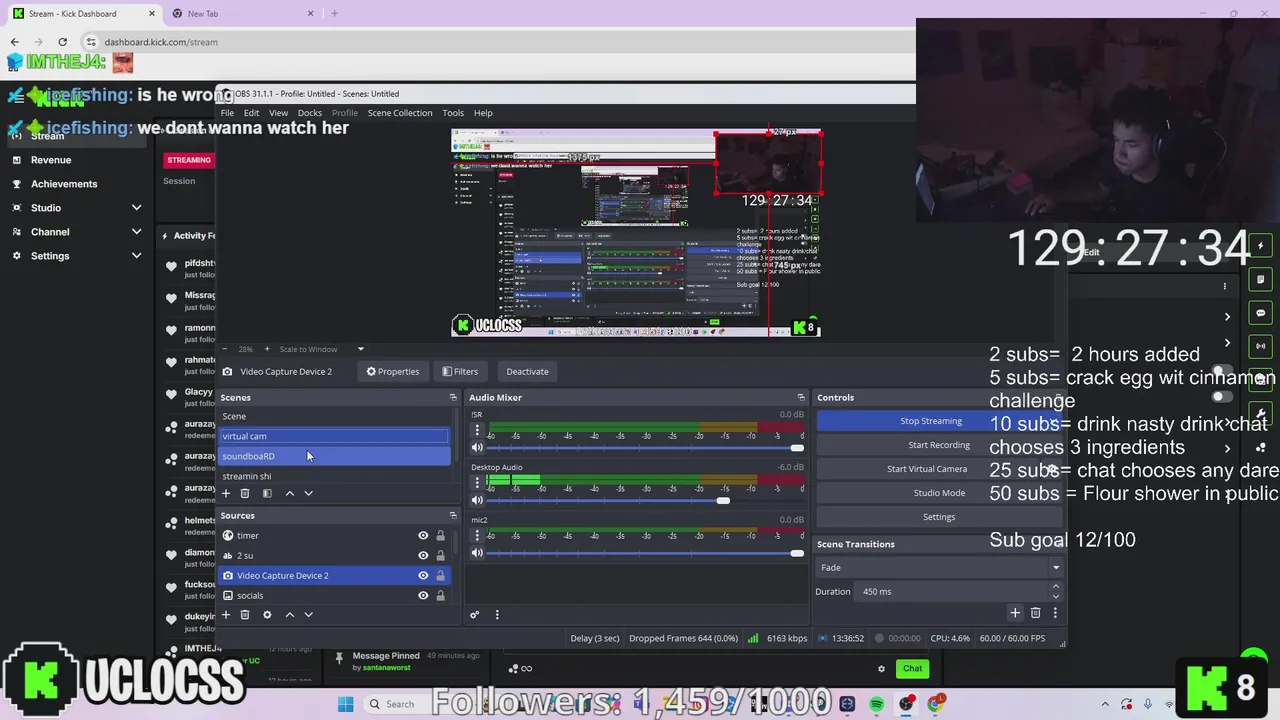Toggle lock on socials source
This screenshot has height=720, width=1280.
[x=440, y=596]
